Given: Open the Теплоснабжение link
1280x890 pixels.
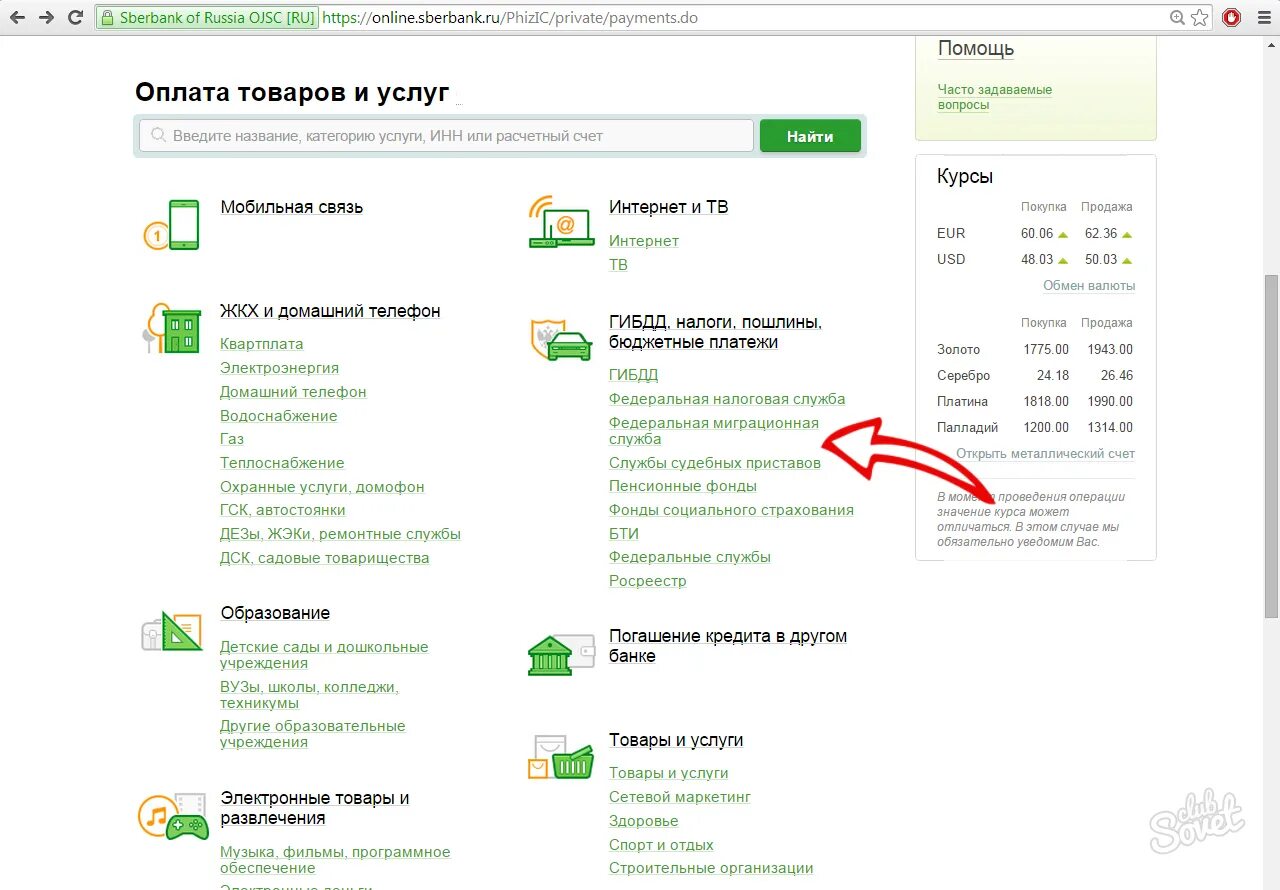Looking at the screenshot, I should pyautogui.click(x=282, y=463).
